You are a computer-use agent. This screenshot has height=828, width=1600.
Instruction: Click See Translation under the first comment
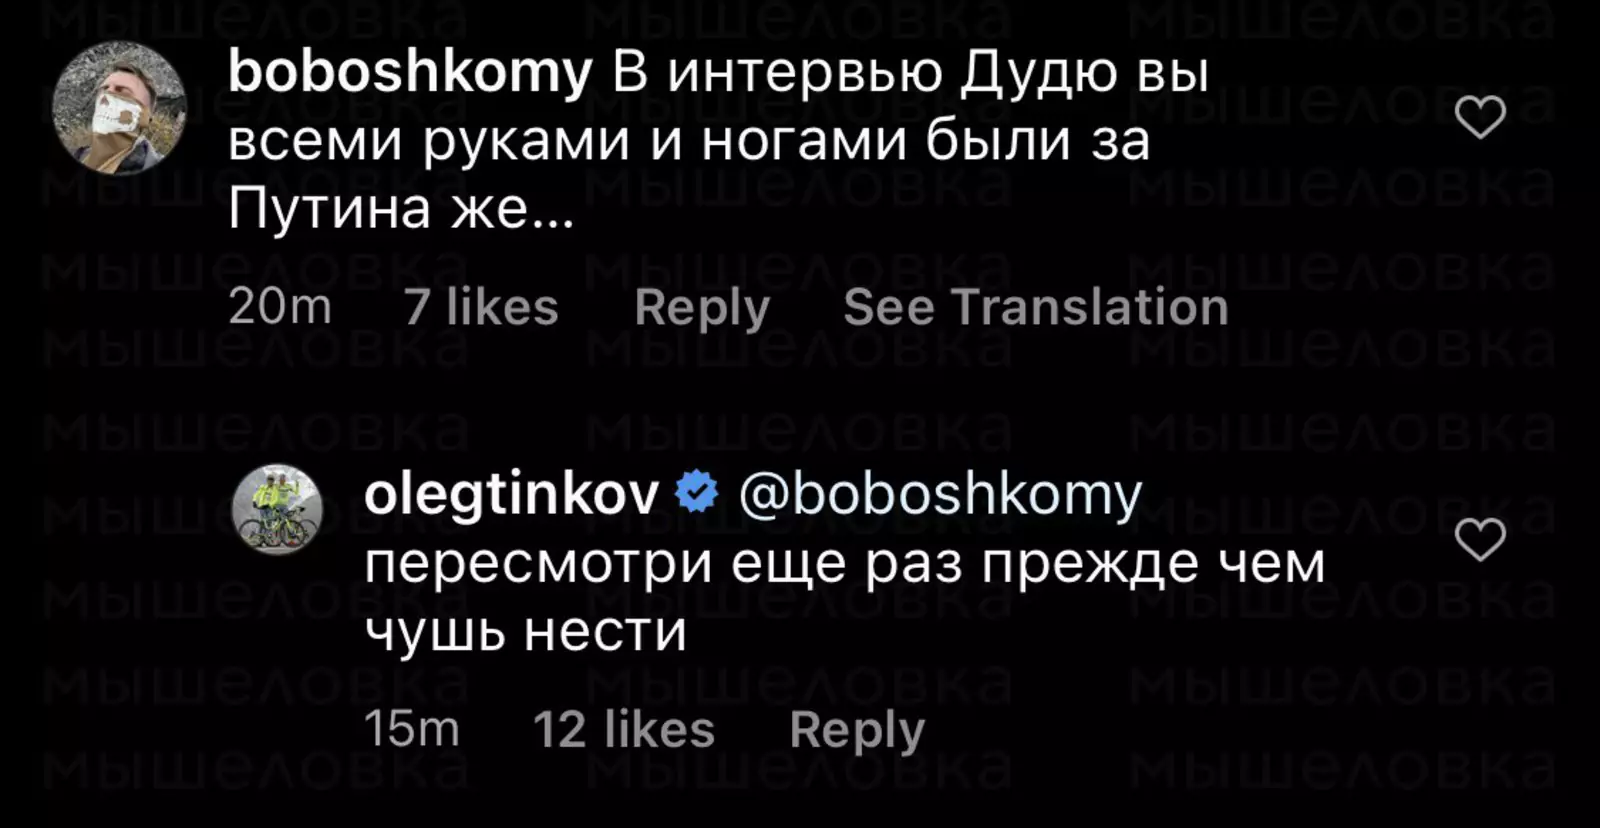[x=1035, y=307]
